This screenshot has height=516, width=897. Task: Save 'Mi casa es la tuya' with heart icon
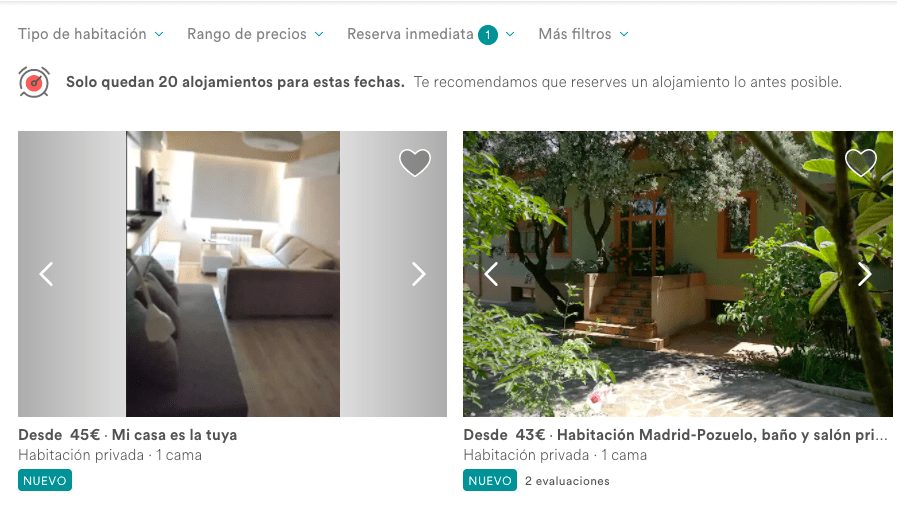415,162
